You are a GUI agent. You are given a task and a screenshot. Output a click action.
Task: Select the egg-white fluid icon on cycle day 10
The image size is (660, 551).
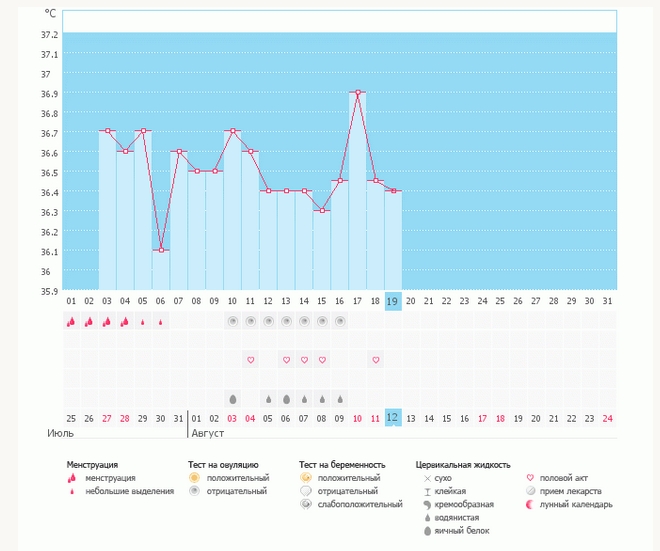tap(233, 398)
